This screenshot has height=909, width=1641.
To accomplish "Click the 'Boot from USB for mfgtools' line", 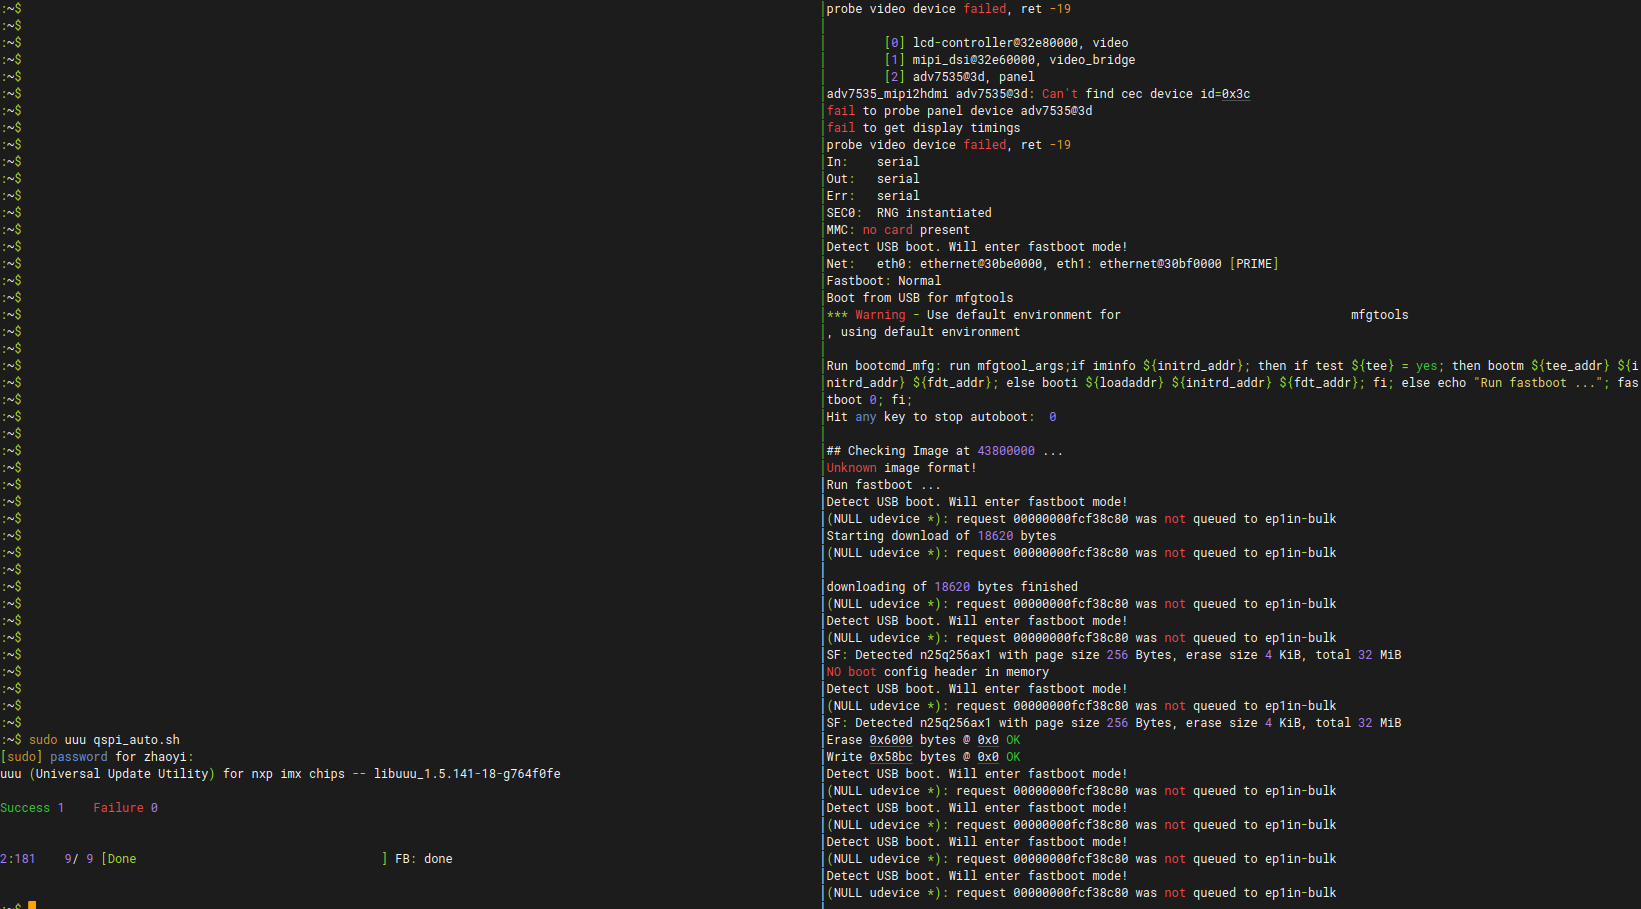I will coord(920,298).
